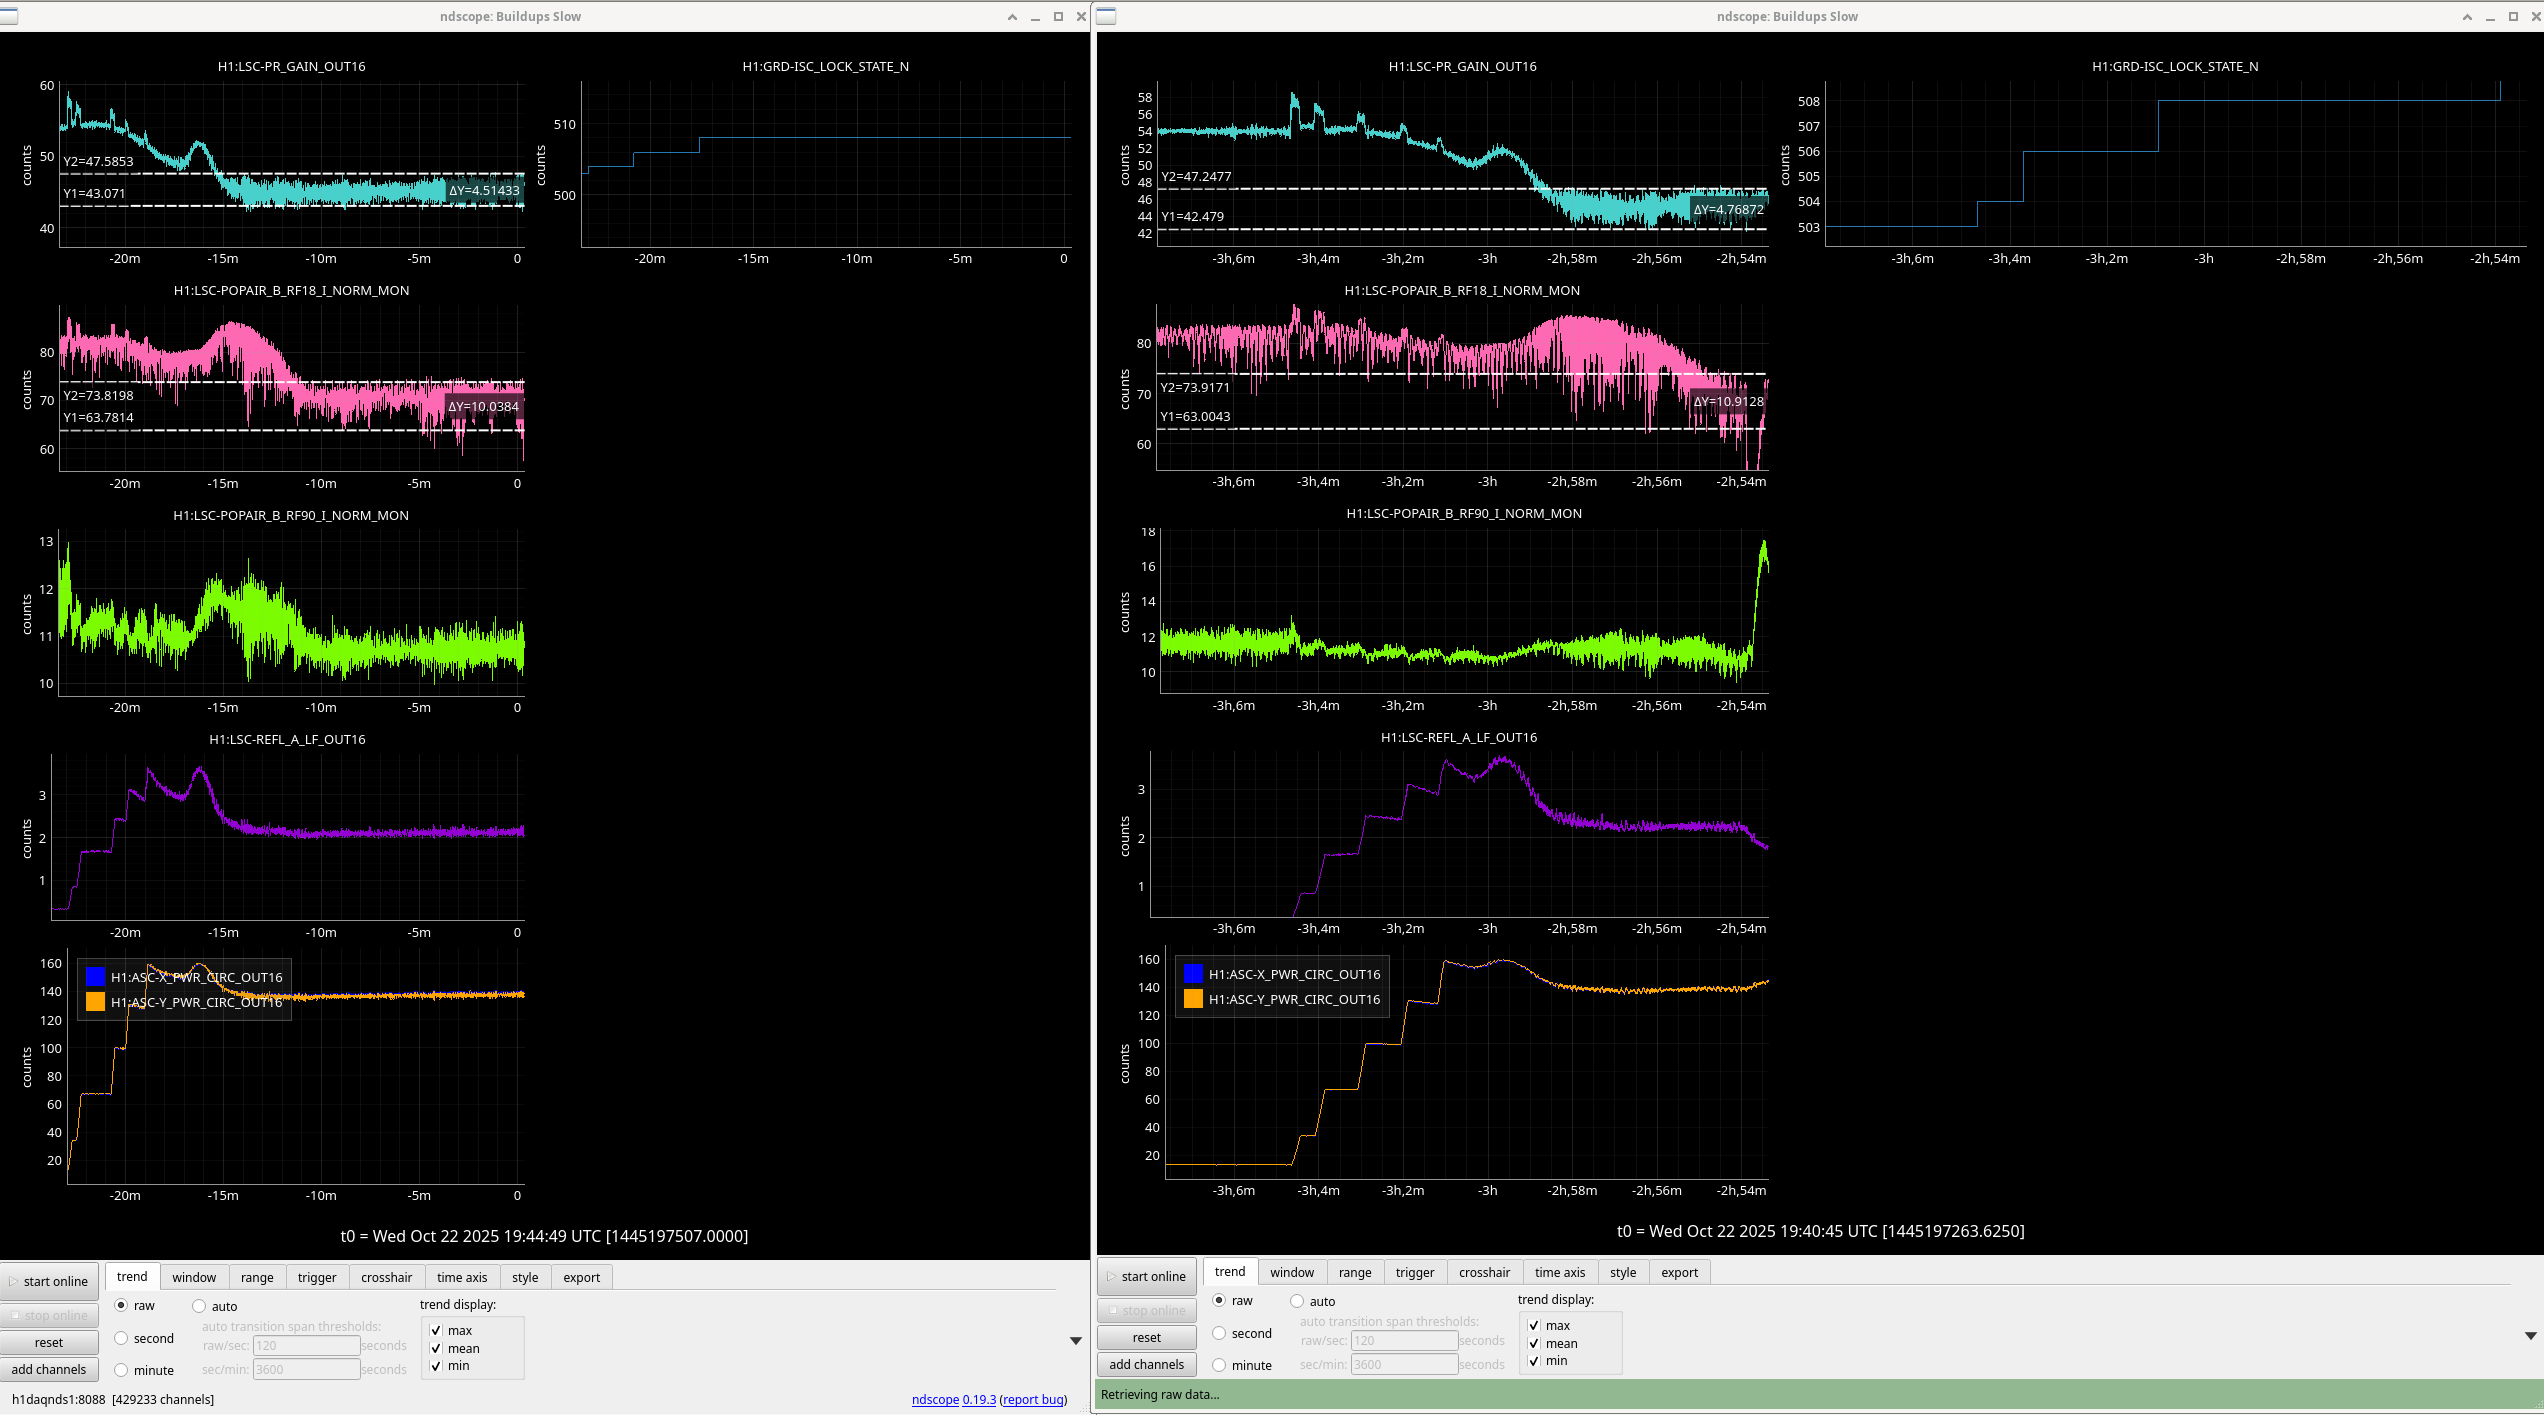Select the second trend radio in left window
The height and width of the screenshot is (1415, 2544).
[x=121, y=1338]
